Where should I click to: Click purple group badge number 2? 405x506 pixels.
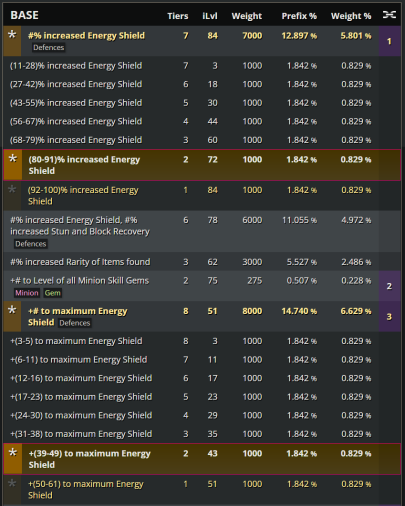[x=389, y=286]
